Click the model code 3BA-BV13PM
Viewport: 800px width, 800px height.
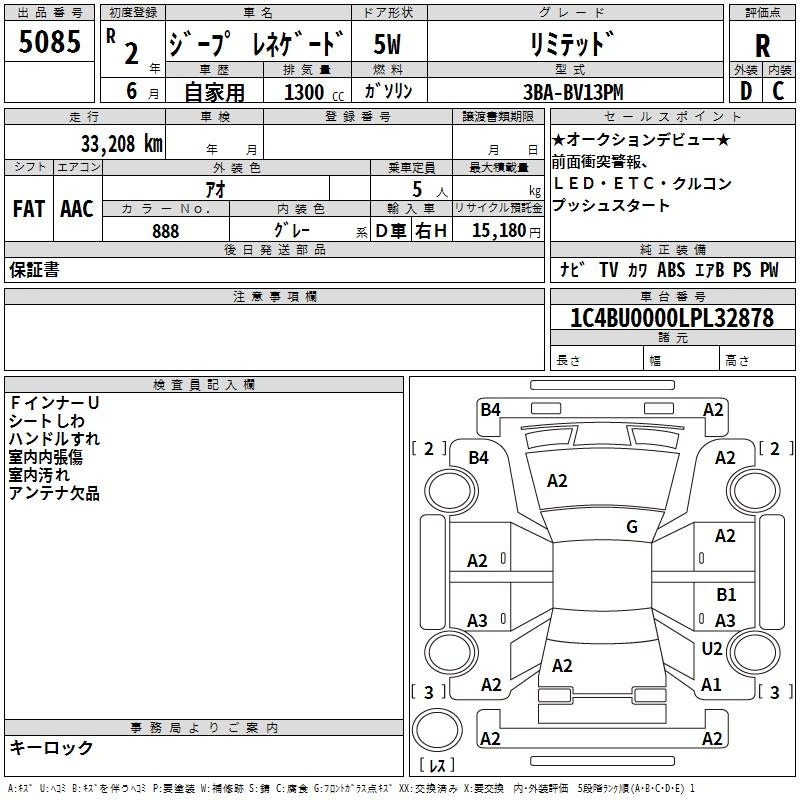coord(573,92)
